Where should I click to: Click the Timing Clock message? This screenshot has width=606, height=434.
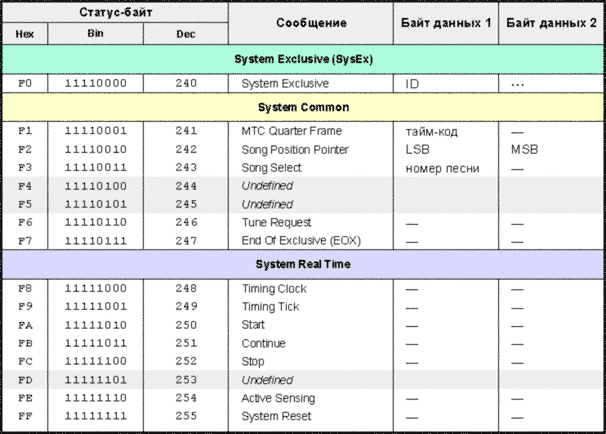(274, 289)
